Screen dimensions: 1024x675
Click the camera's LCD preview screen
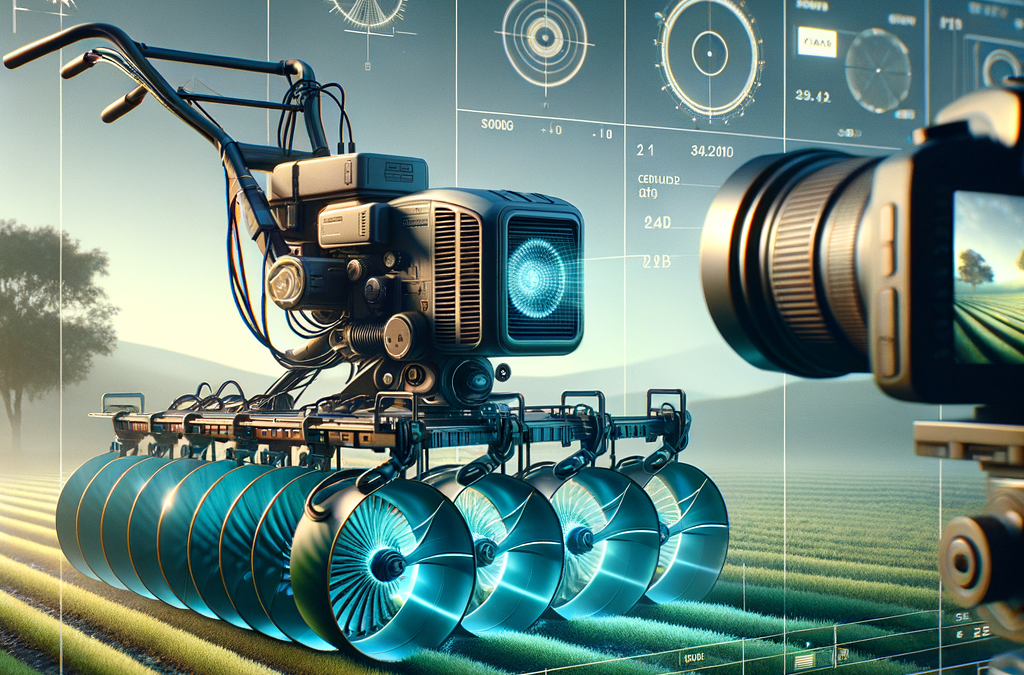pos(988,277)
